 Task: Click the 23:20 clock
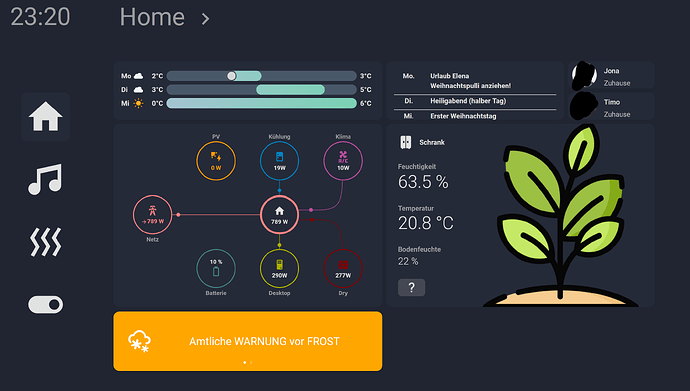coord(40,17)
